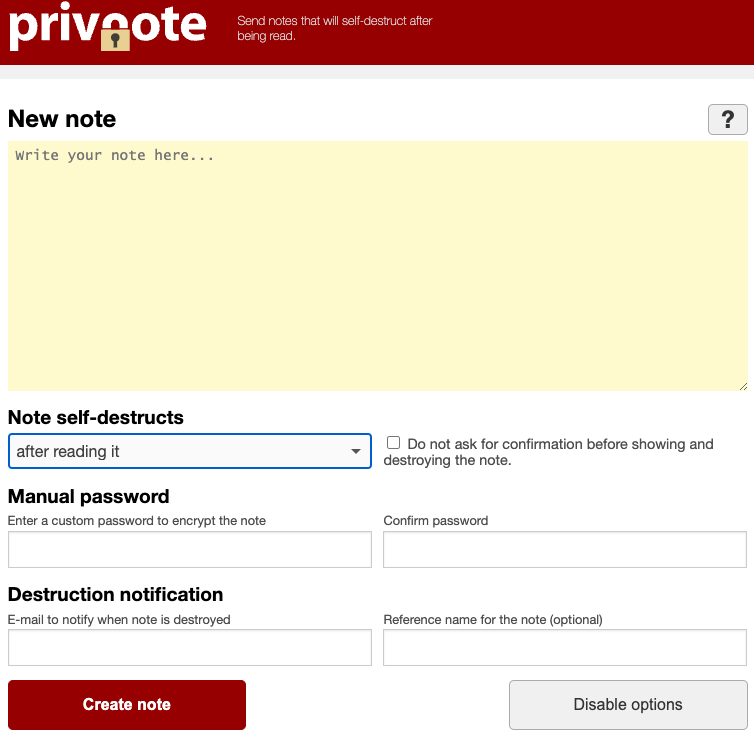Select the Confirm password input field

(x=565, y=550)
